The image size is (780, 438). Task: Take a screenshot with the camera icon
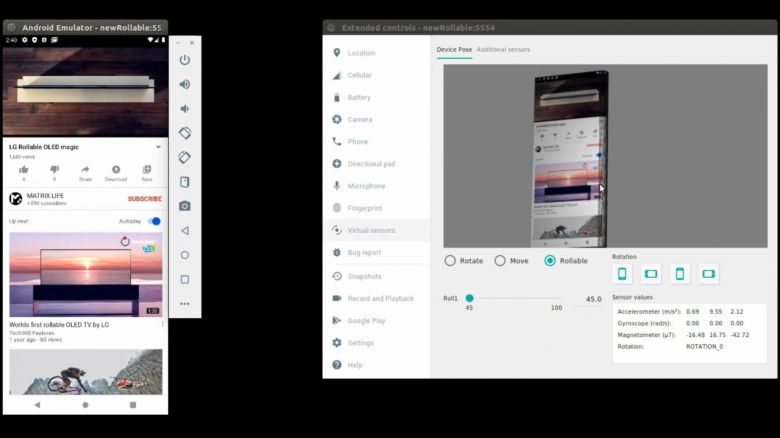pos(185,206)
